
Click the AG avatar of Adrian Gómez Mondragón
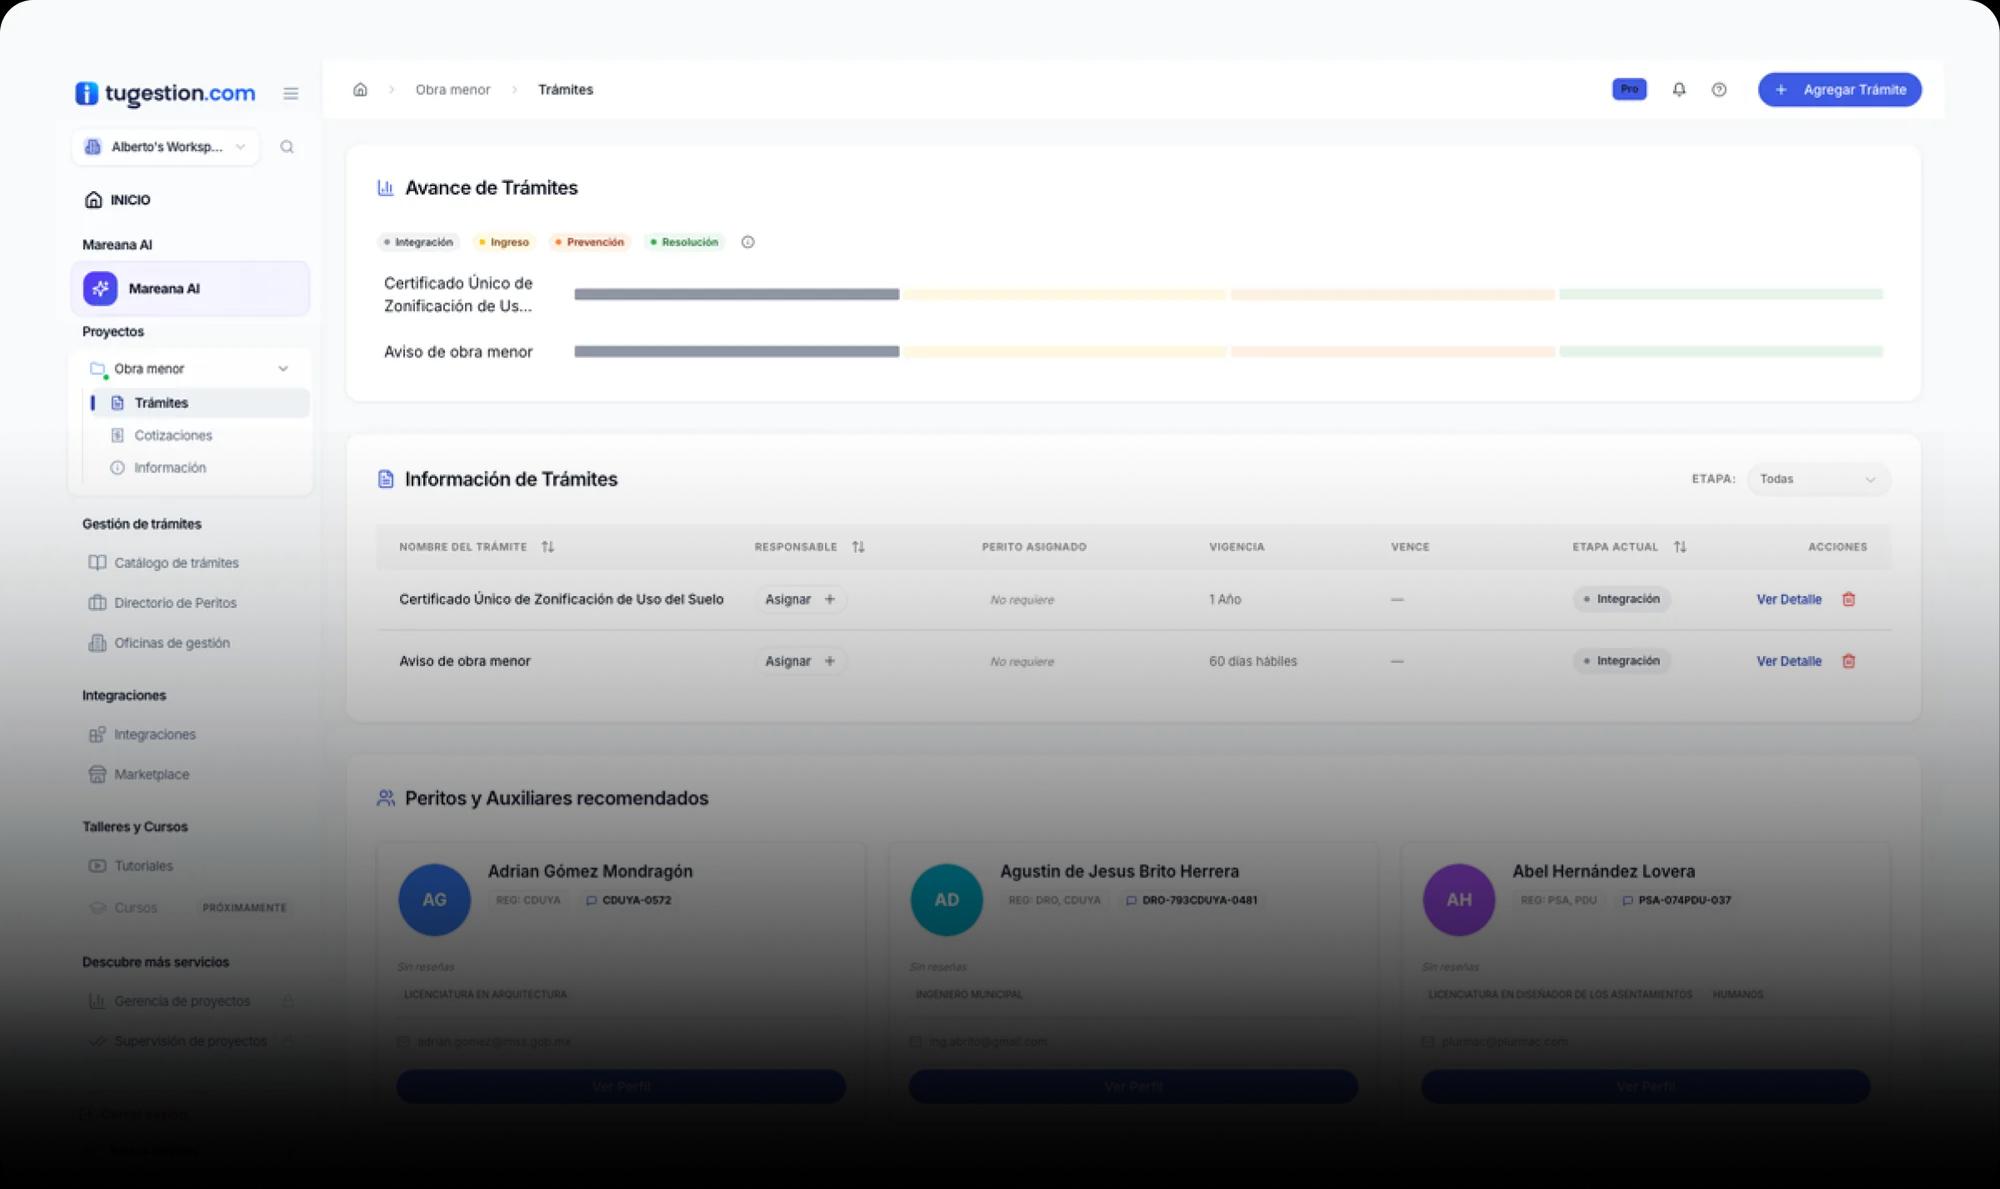coord(434,900)
